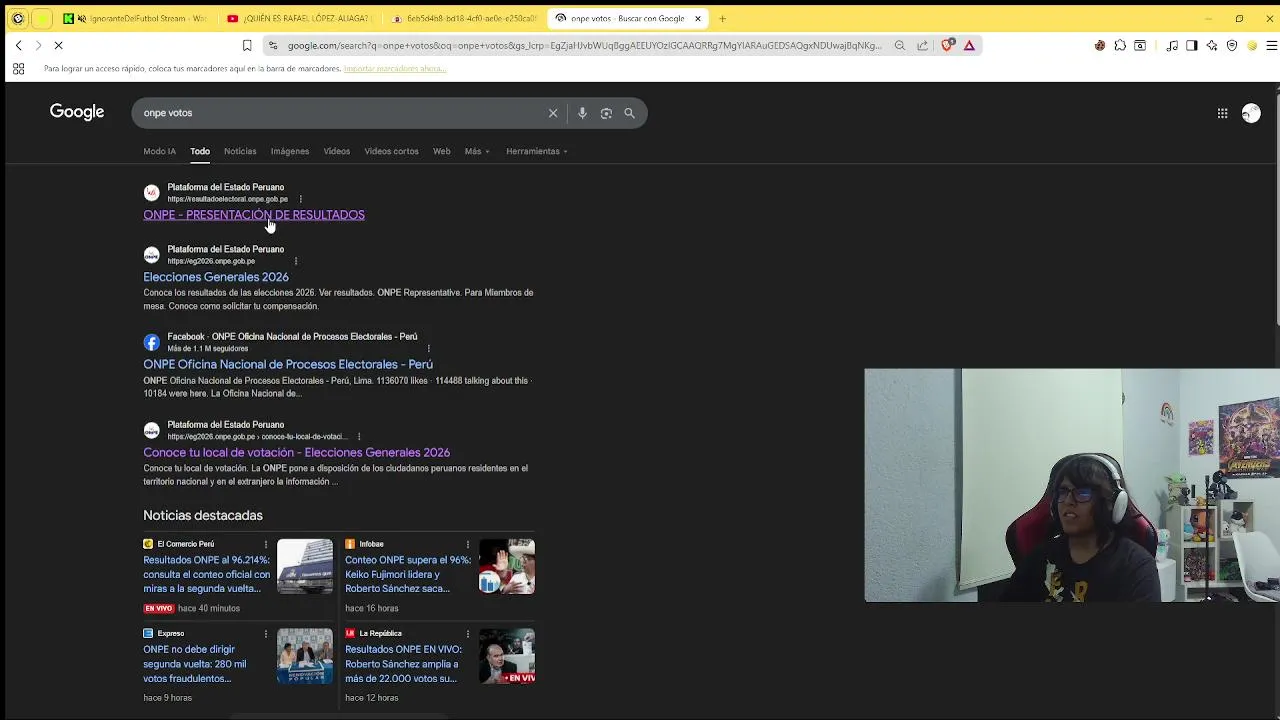Open the music note playlist icon
The height and width of the screenshot is (720, 1280).
1172,45
